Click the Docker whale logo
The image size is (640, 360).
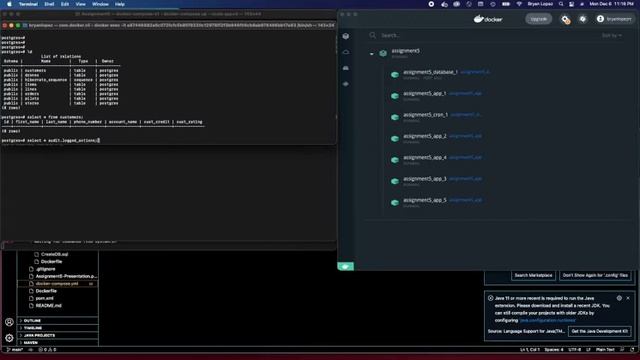tap(488, 19)
